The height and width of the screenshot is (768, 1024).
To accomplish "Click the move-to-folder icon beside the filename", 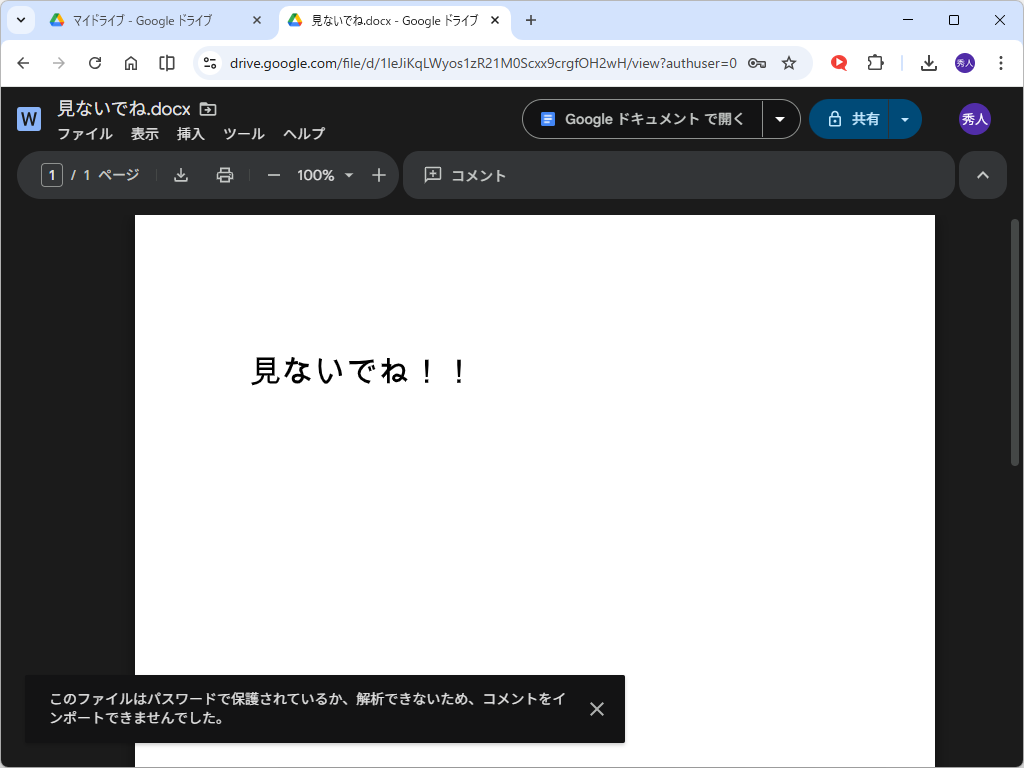I will tap(208, 108).
